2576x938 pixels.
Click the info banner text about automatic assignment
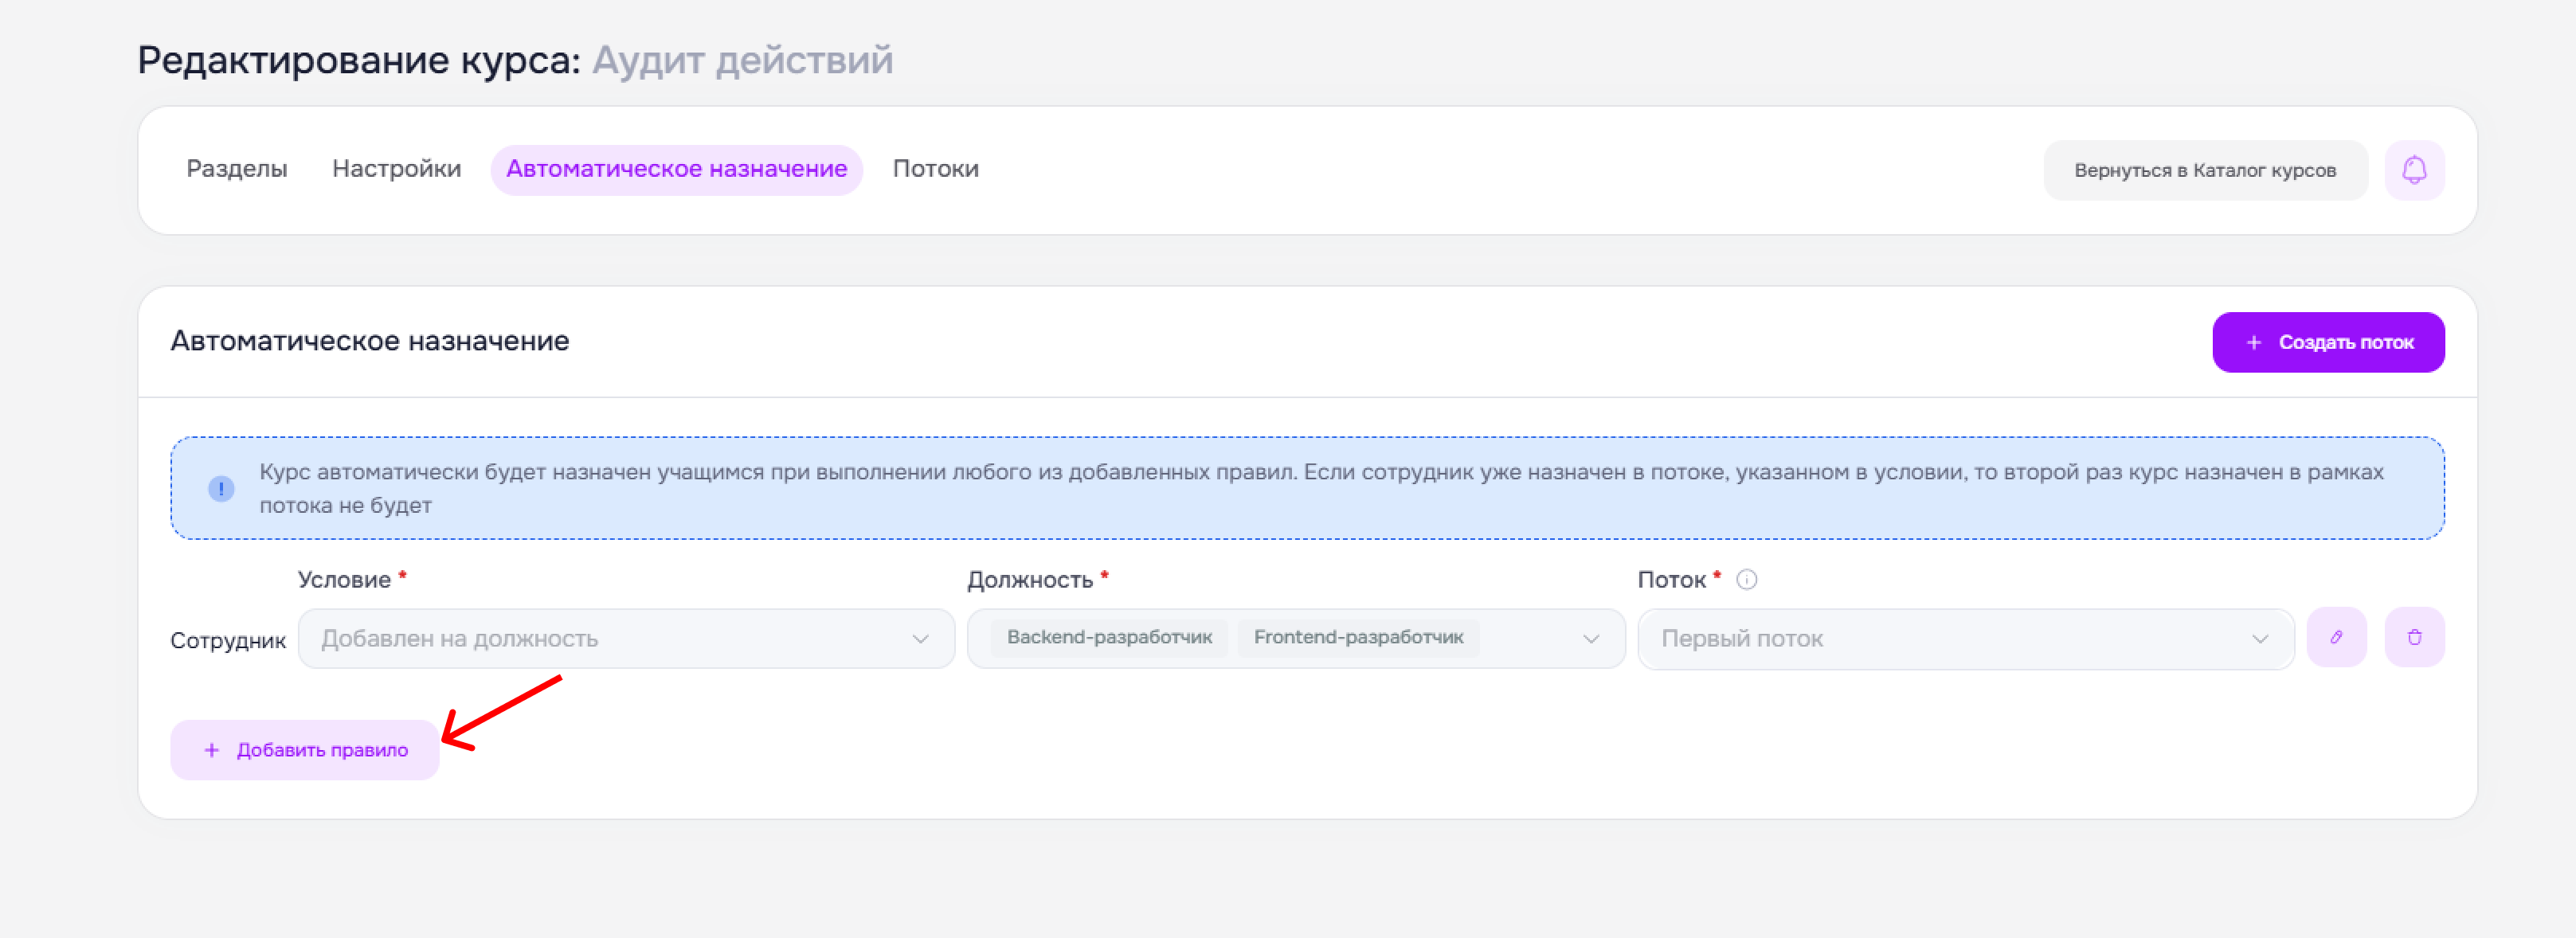[x=1321, y=488]
